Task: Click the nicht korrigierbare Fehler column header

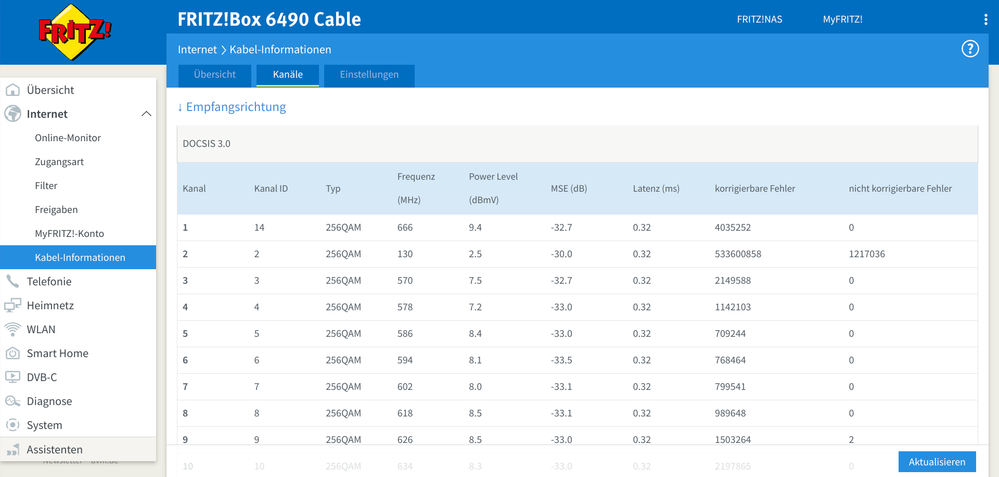Action: 900,189
